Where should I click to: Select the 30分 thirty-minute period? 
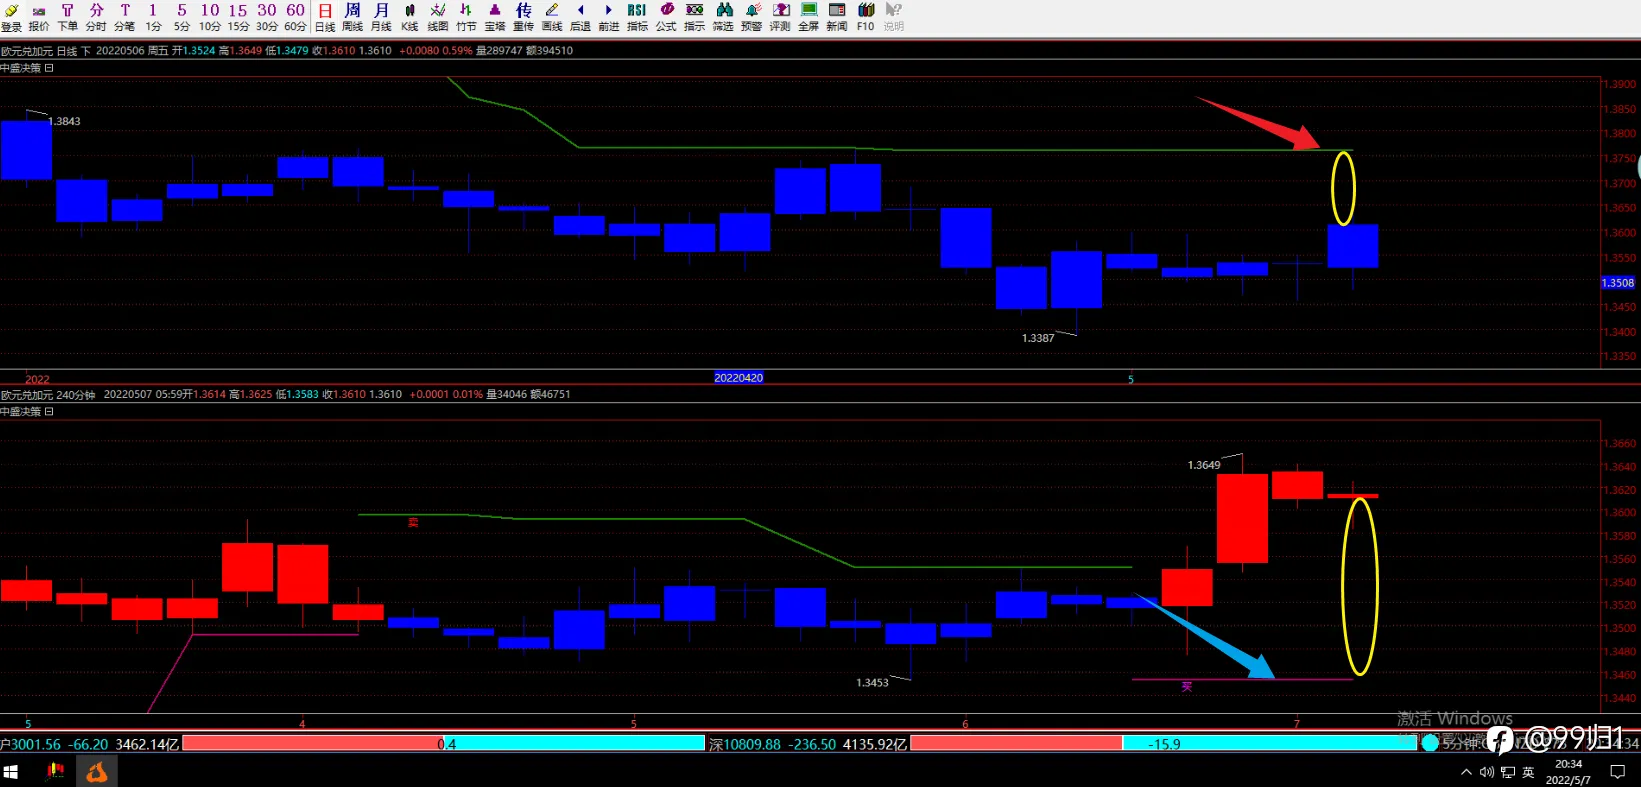pos(267,17)
